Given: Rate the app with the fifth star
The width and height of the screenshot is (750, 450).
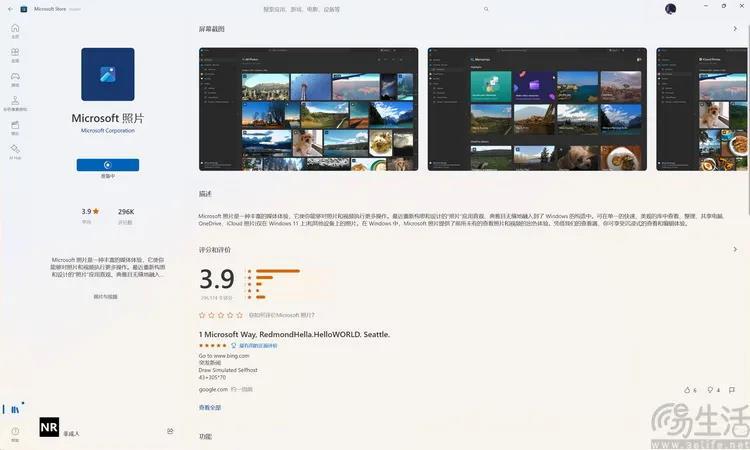Looking at the screenshot, I should coord(240,315).
